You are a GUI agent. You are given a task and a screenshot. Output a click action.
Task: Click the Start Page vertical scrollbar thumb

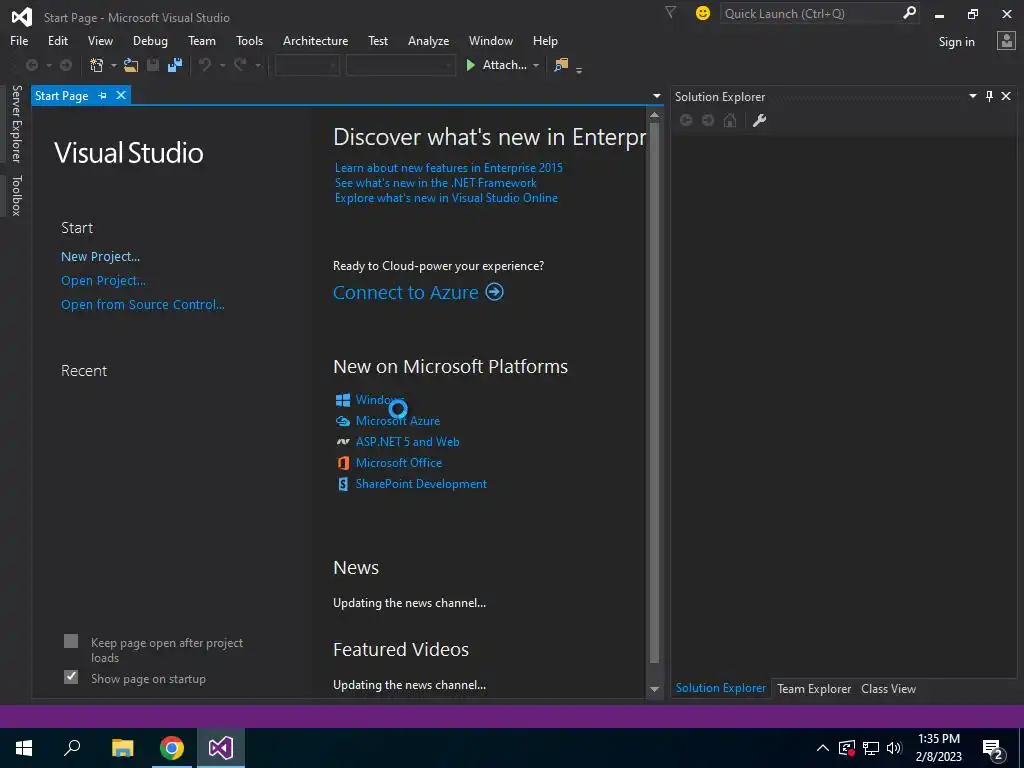[x=654, y=394]
